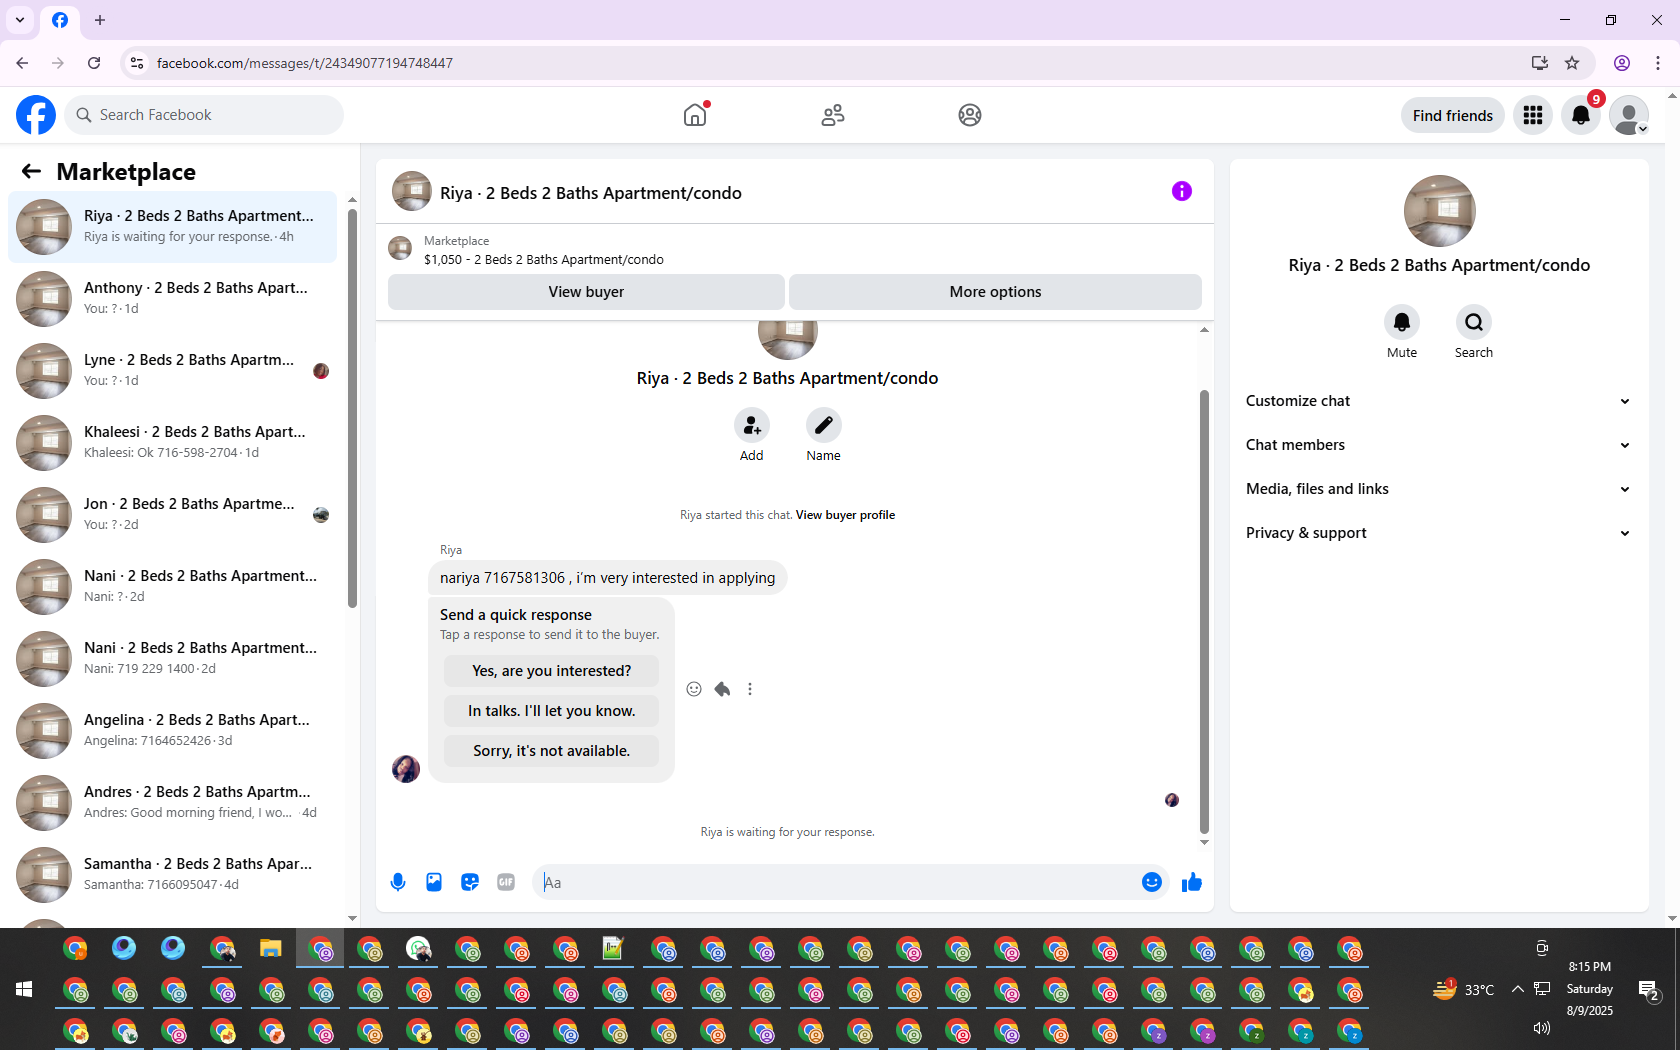Click the chat messages scrollbar
The height and width of the screenshot is (1050, 1680).
point(1204,610)
